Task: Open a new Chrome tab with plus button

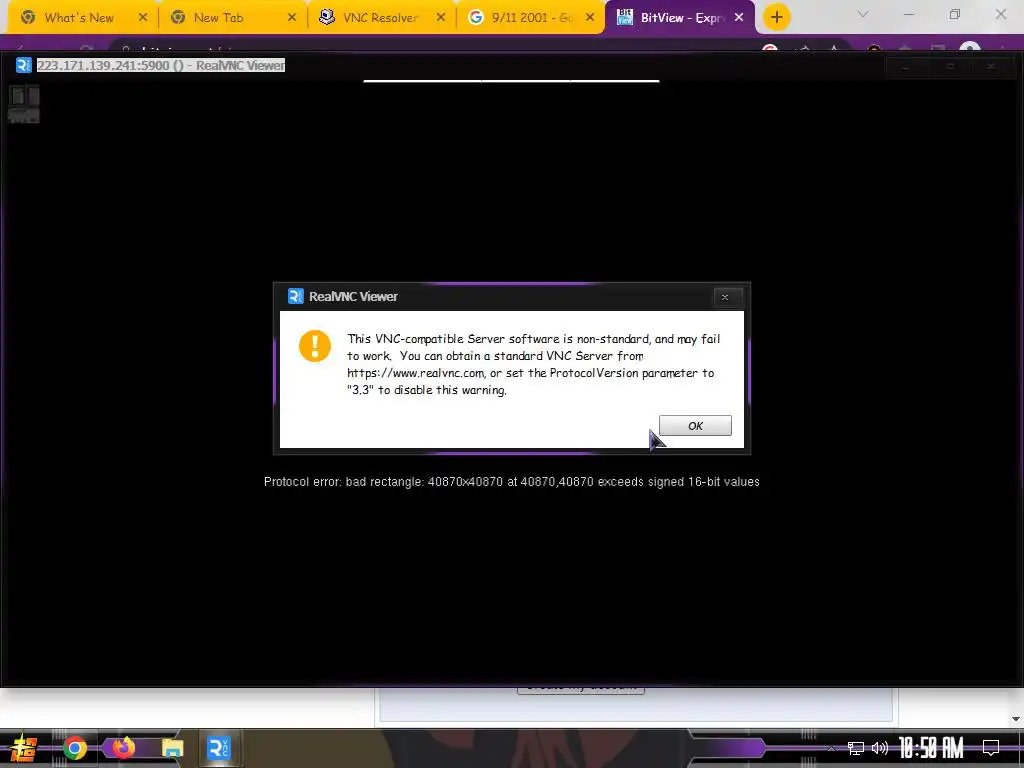Action: click(x=776, y=18)
